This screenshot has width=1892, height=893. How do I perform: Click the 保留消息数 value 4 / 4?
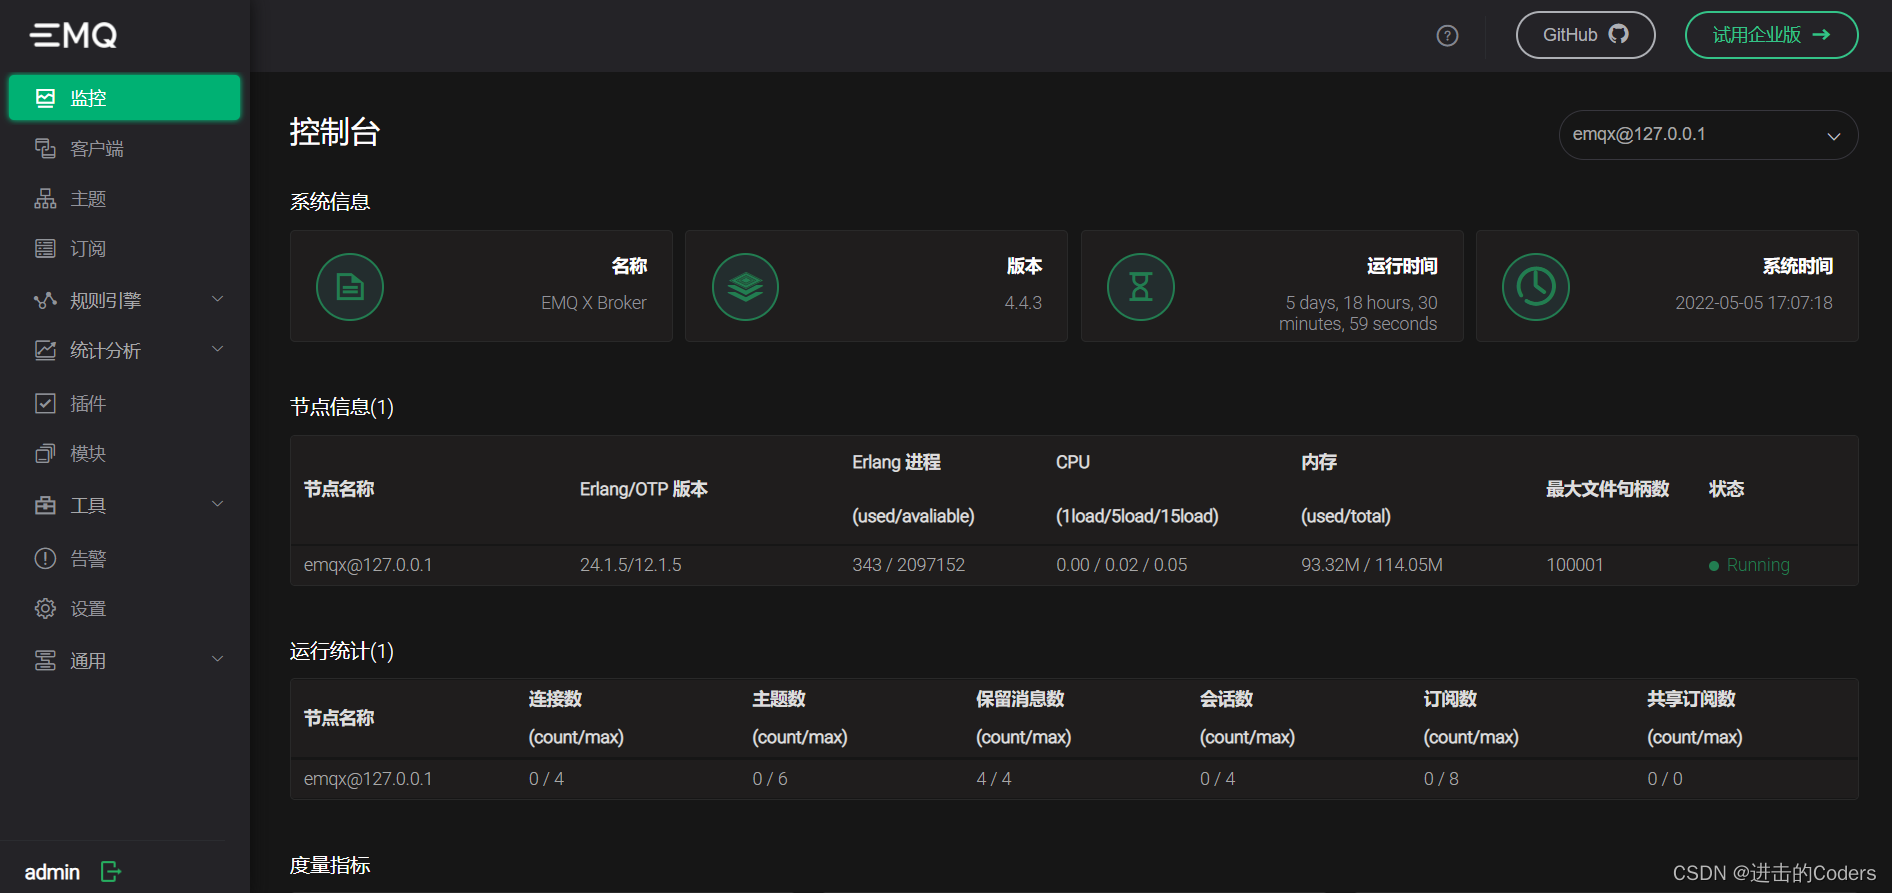click(994, 779)
